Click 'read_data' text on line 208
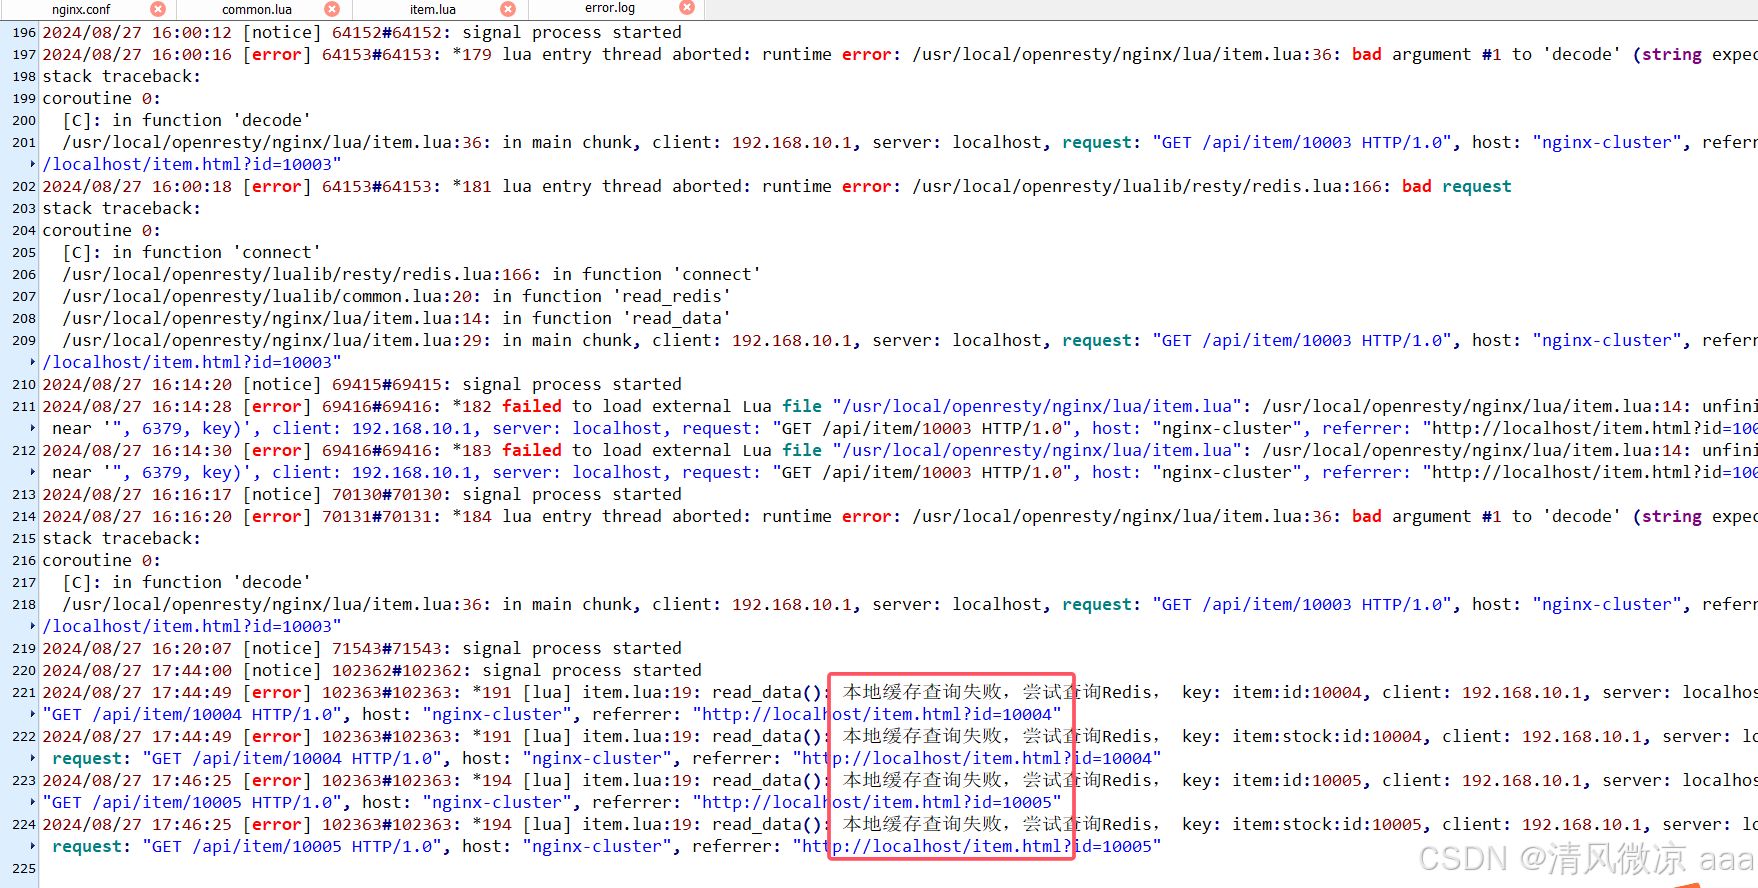Viewport: 1758px width, 888px height. 677,319
